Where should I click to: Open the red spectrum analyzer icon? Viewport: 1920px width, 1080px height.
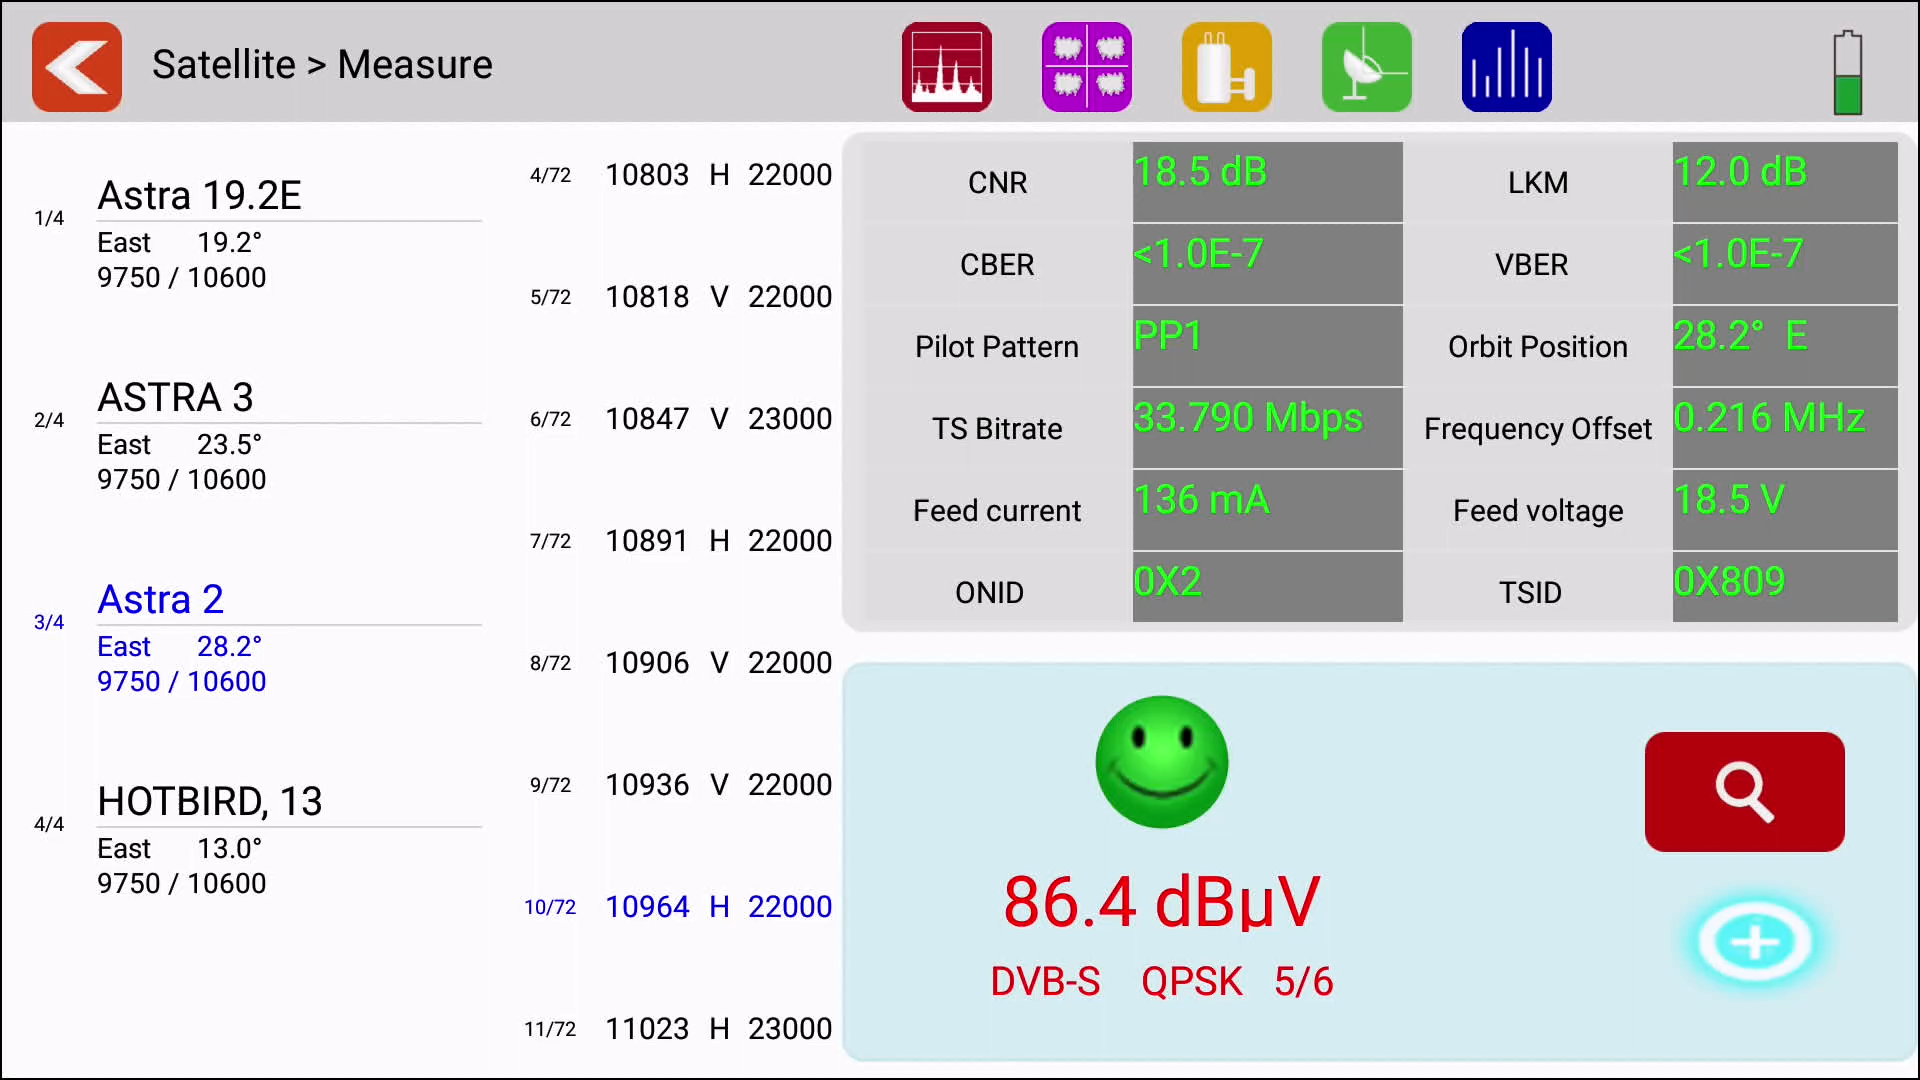tap(946, 66)
